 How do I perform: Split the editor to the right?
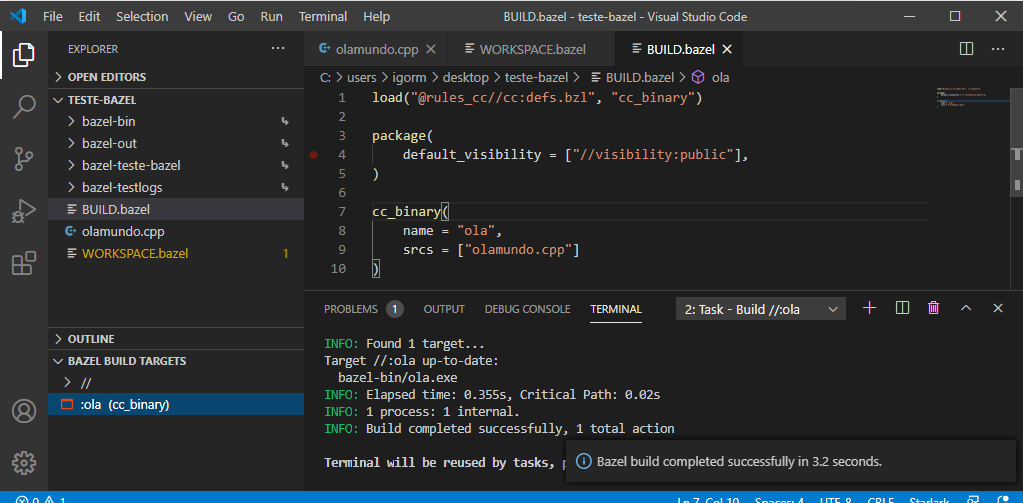coord(966,49)
